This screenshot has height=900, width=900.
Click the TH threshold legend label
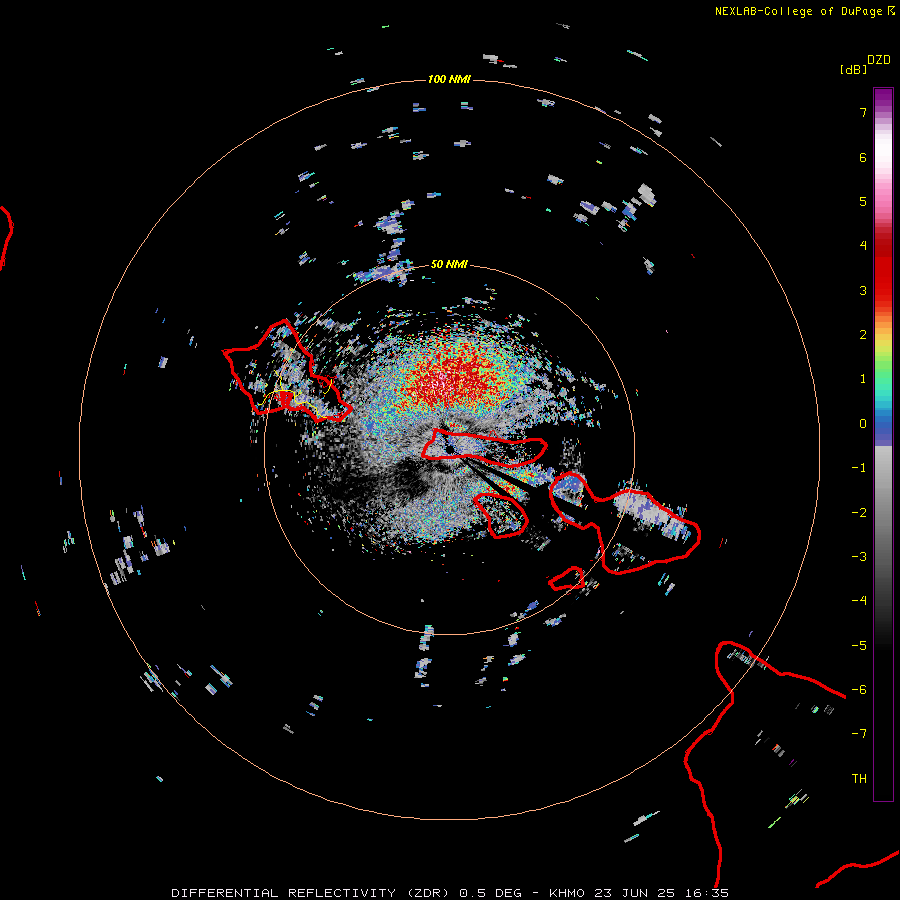tap(859, 779)
